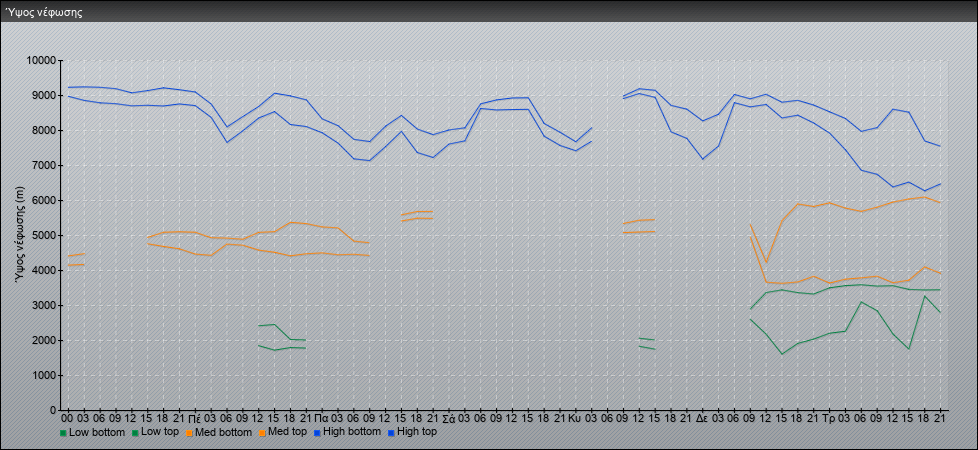This screenshot has height=450, width=978.
Task: Select the Πέ day label on x-axis
Action: [195, 418]
